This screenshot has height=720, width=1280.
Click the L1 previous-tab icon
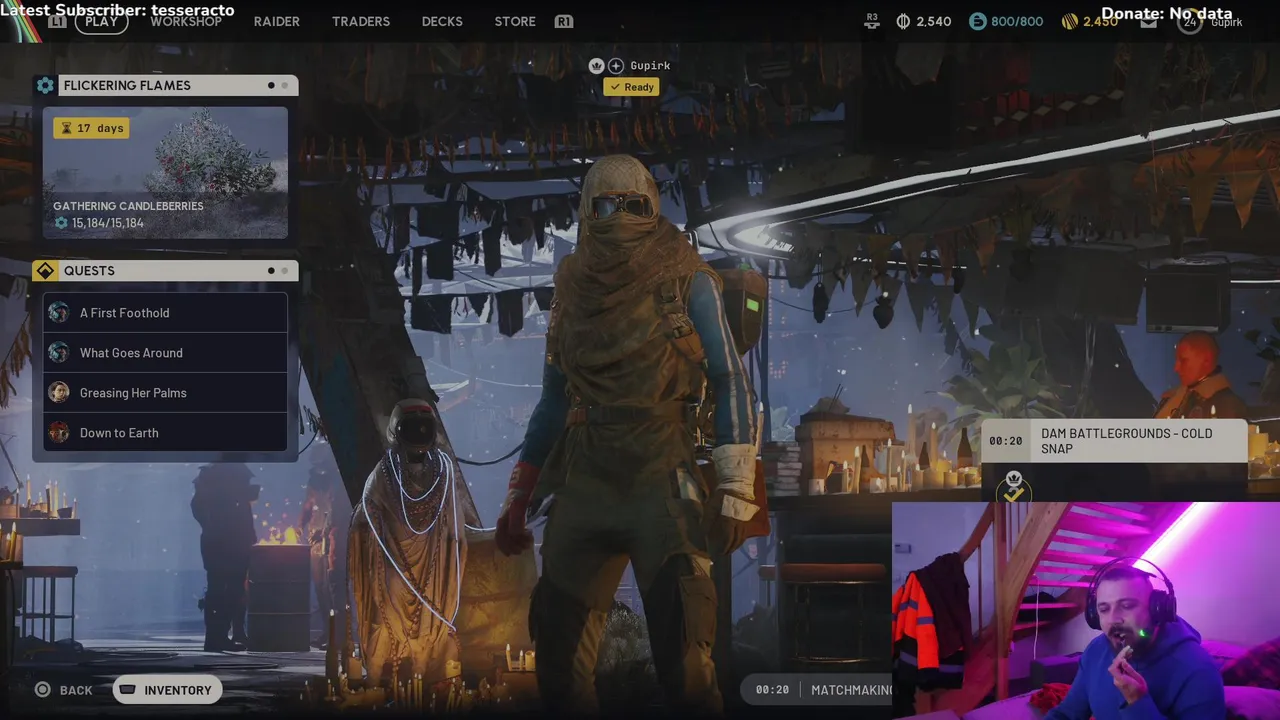coord(57,21)
